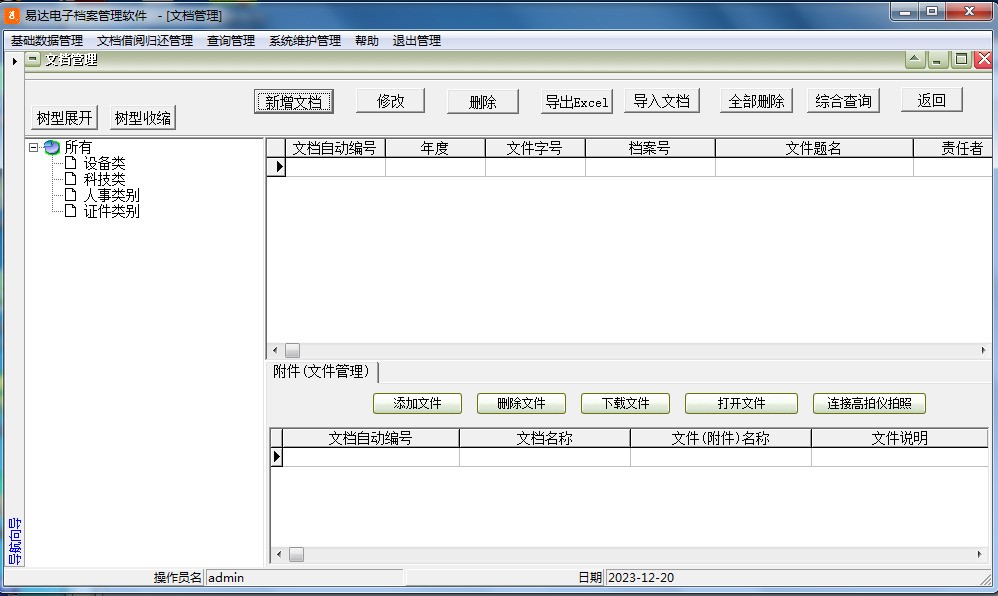The width and height of the screenshot is (998, 596).
Task: Click the document icon next to 人事类别
Action: (x=70, y=195)
